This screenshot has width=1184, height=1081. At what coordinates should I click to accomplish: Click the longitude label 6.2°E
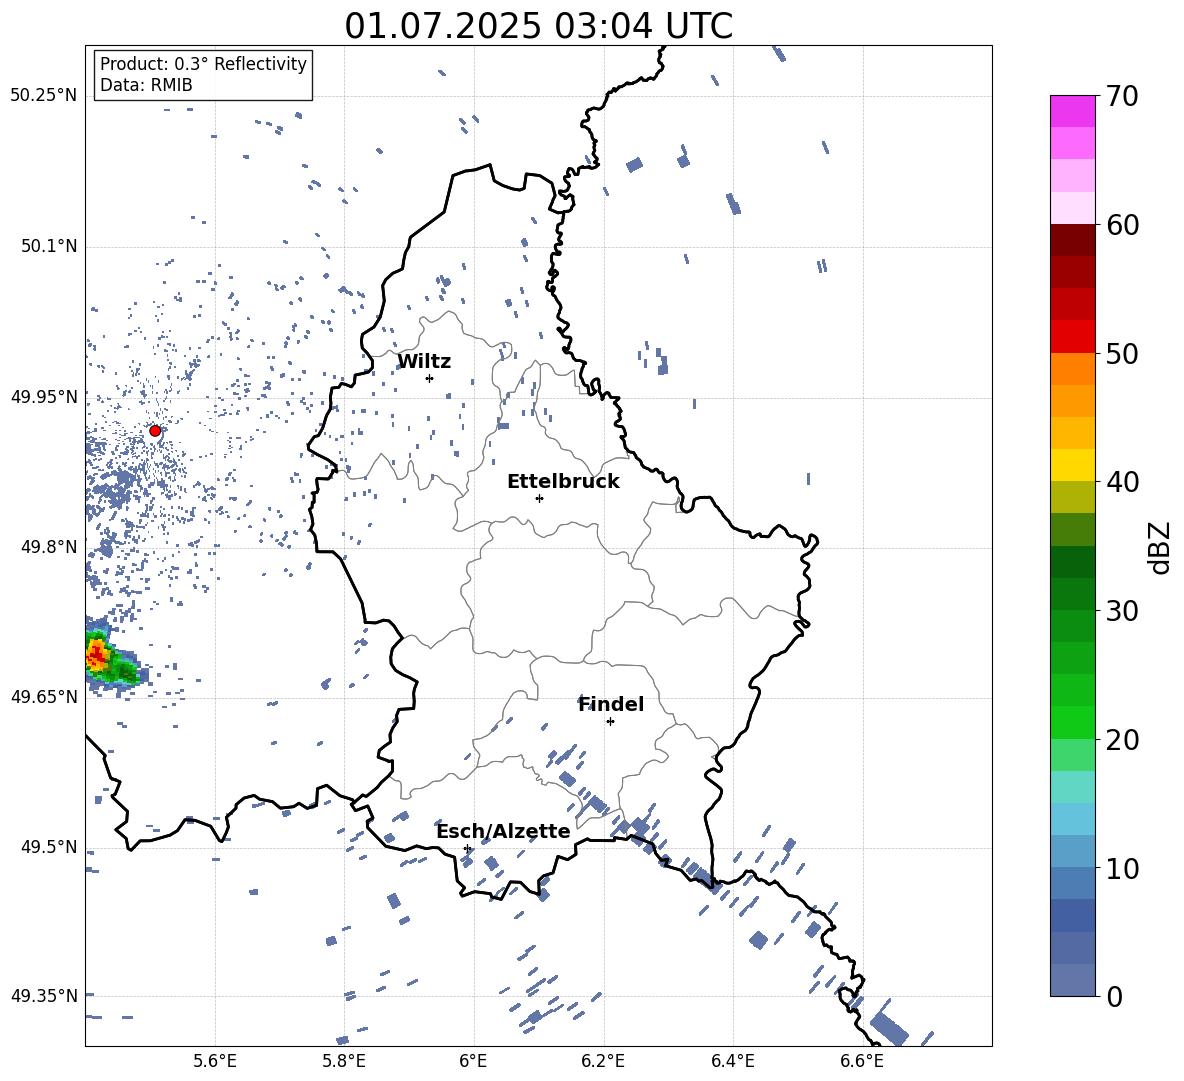coord(603,1061)
